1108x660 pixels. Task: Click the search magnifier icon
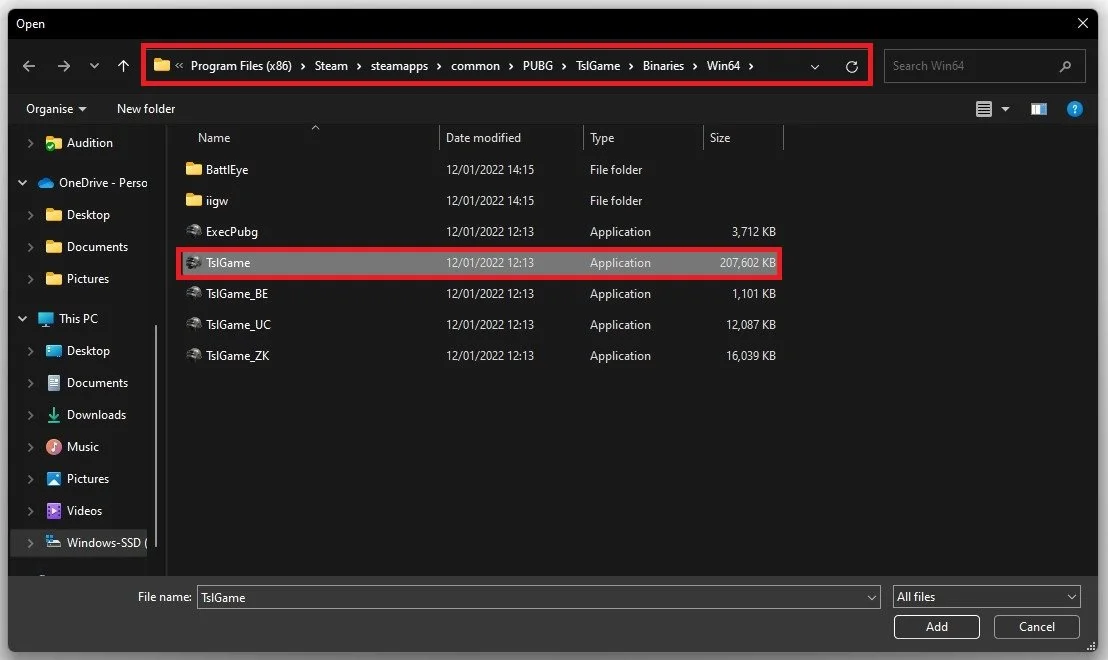point(1065,66)
